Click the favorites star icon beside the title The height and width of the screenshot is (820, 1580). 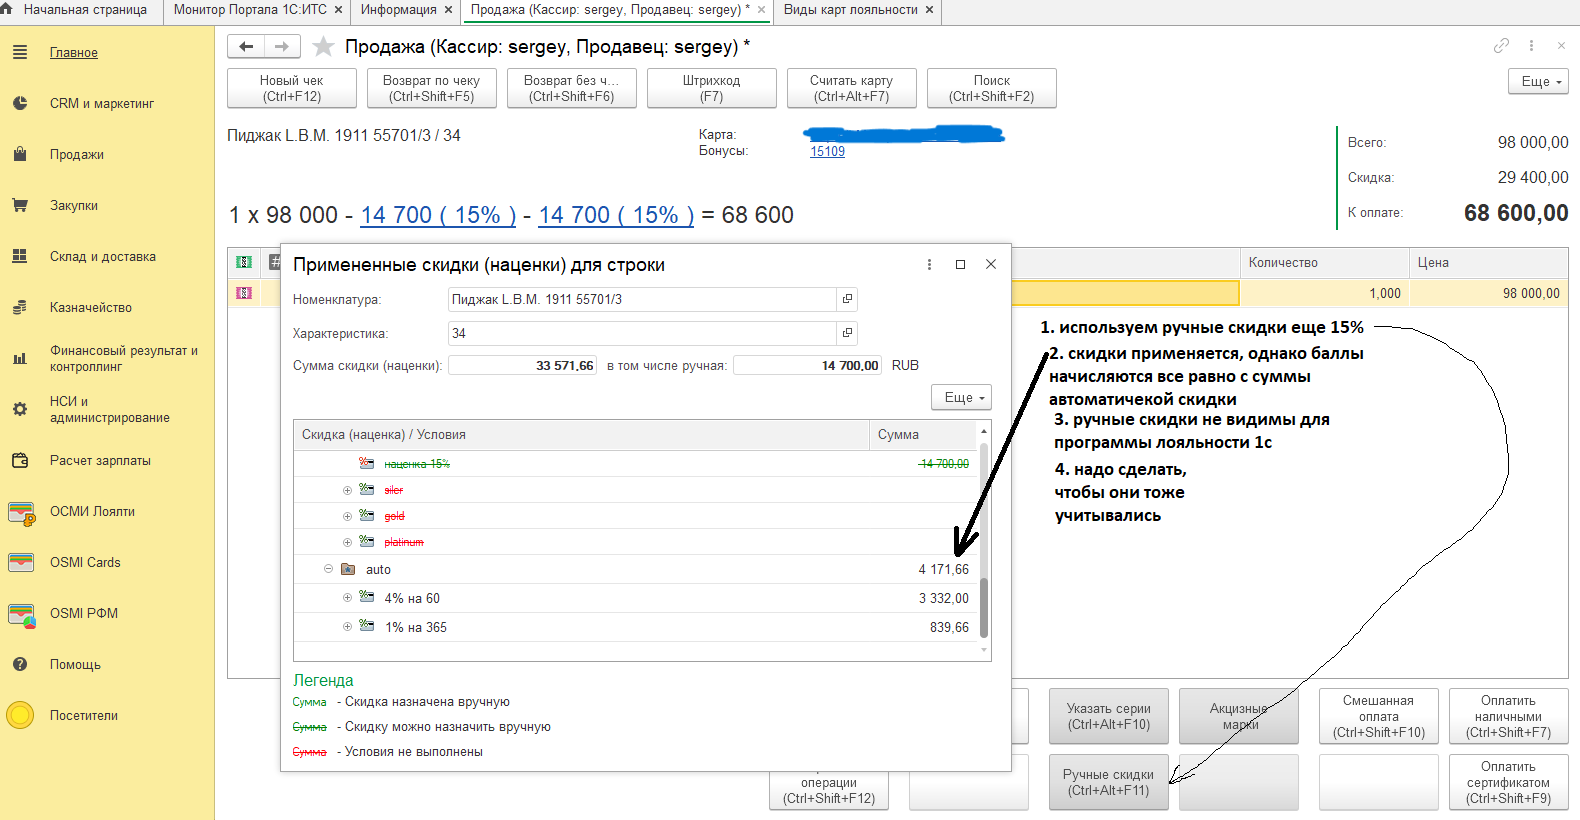tap(323, 47)
